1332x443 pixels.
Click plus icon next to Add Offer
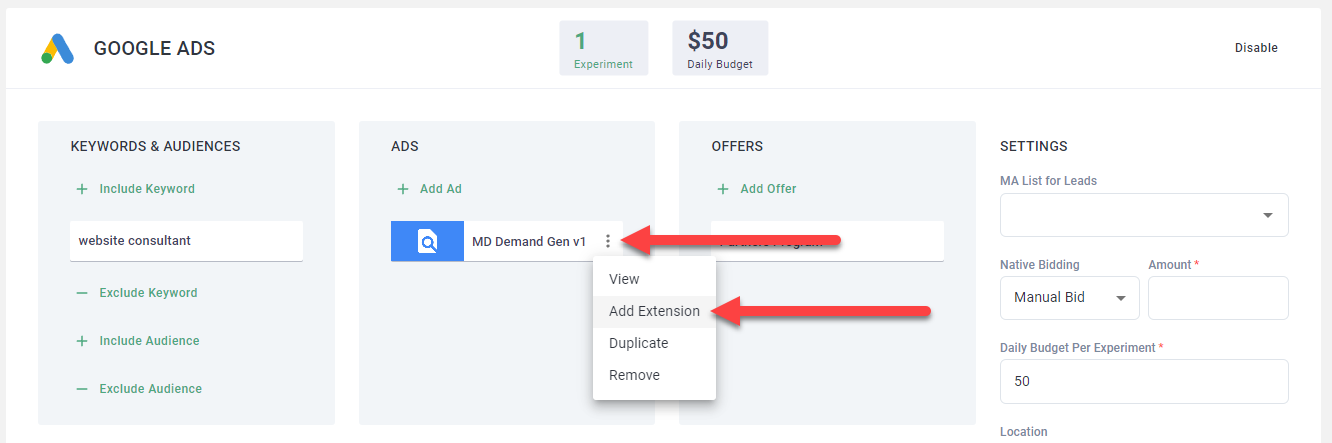click(x=723, y=189)
